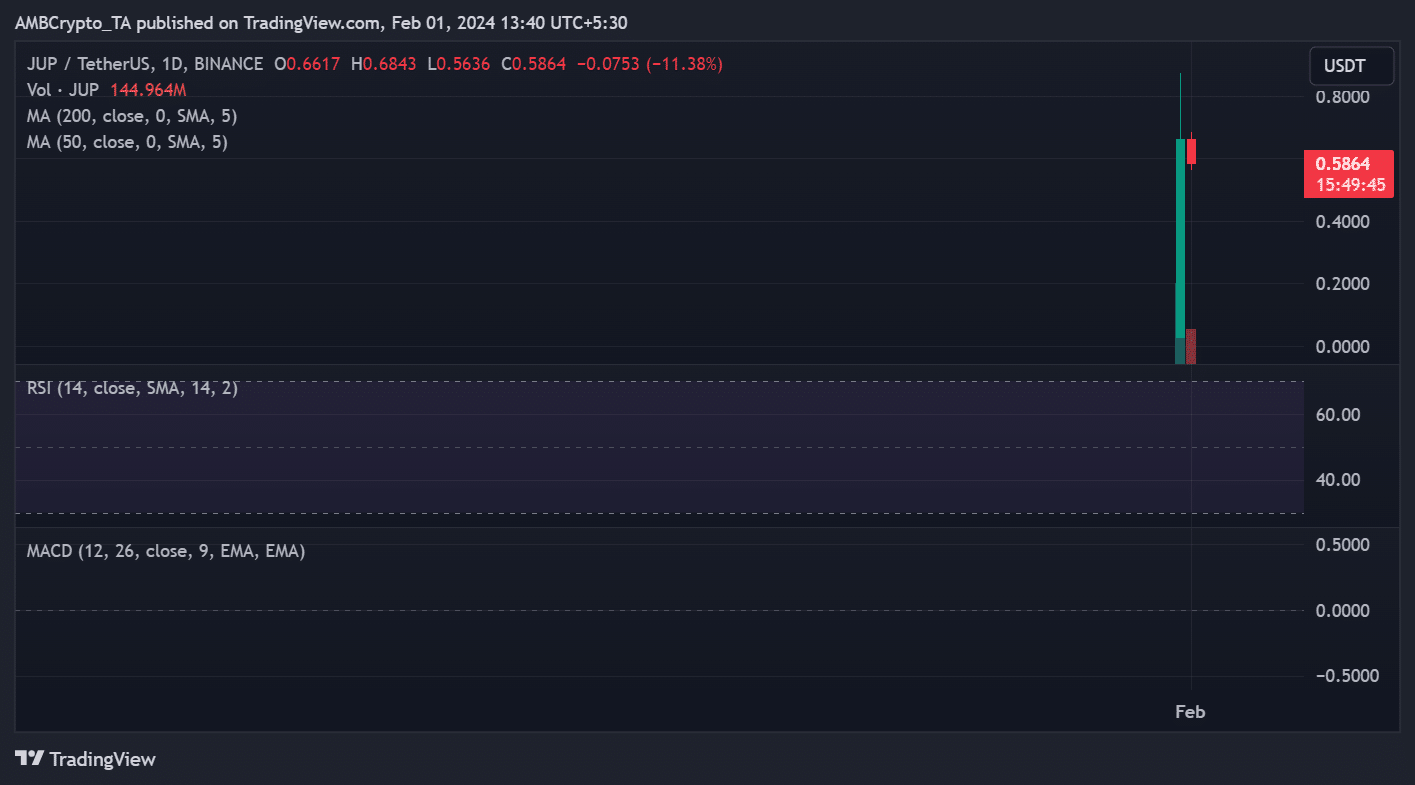This screenshot has width=1415, height=785.
Task: Click the −0.0753 (−11.38%) change value
Action: pos(650,64)
